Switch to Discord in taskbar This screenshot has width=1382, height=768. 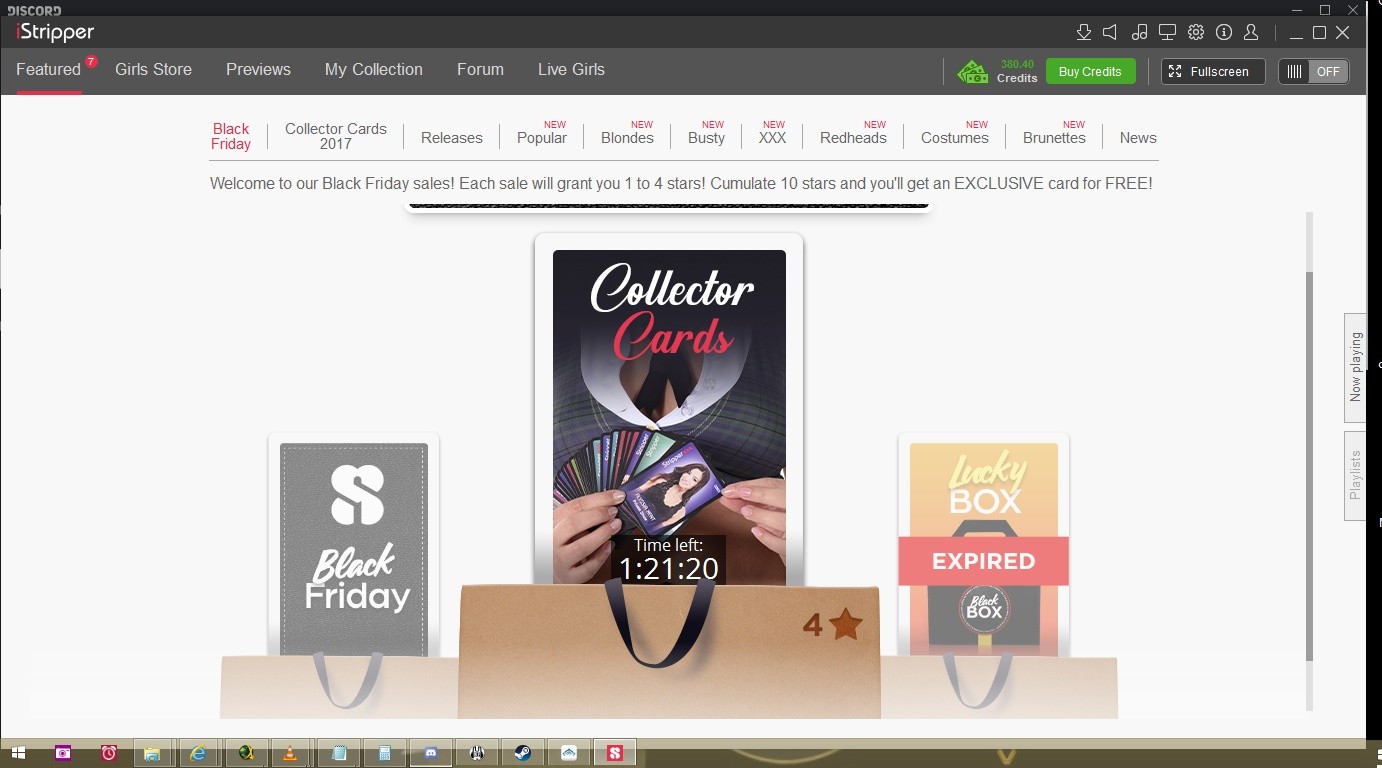431,753
